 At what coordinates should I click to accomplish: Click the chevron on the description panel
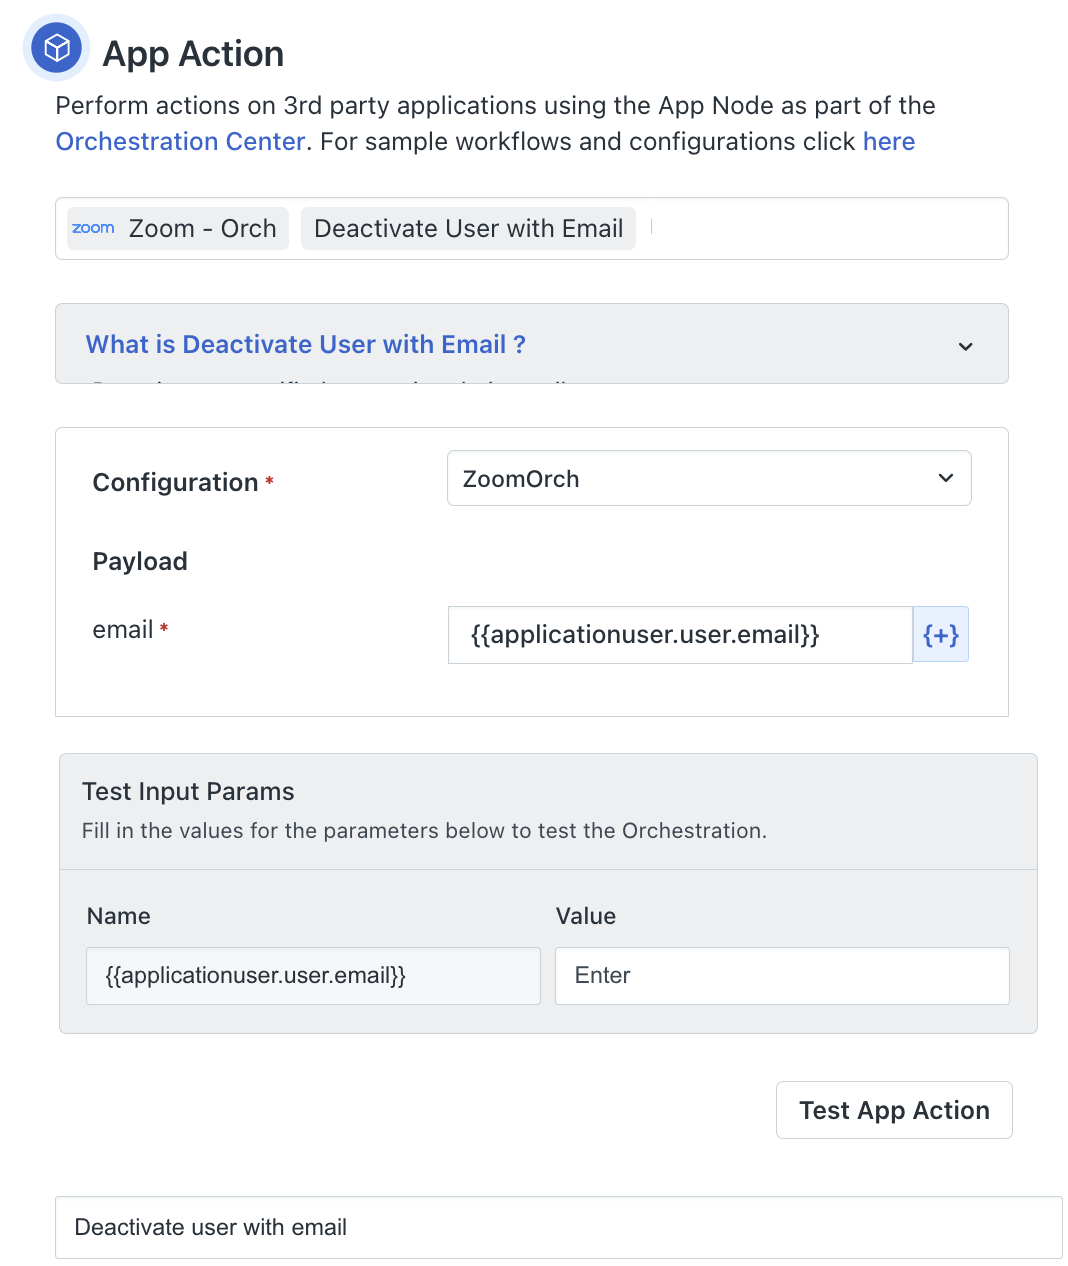pos(965,346)
